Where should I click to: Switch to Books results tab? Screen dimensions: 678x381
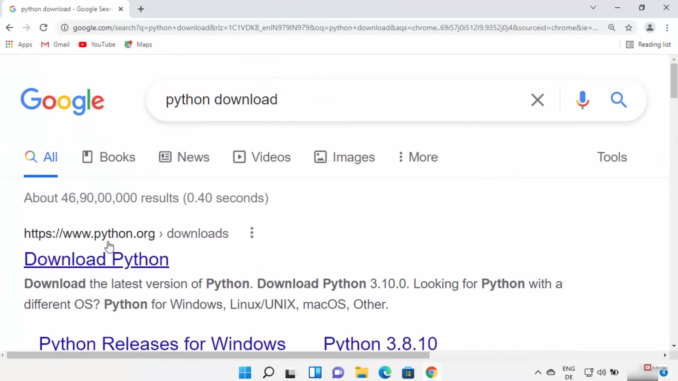click(109, 157)
